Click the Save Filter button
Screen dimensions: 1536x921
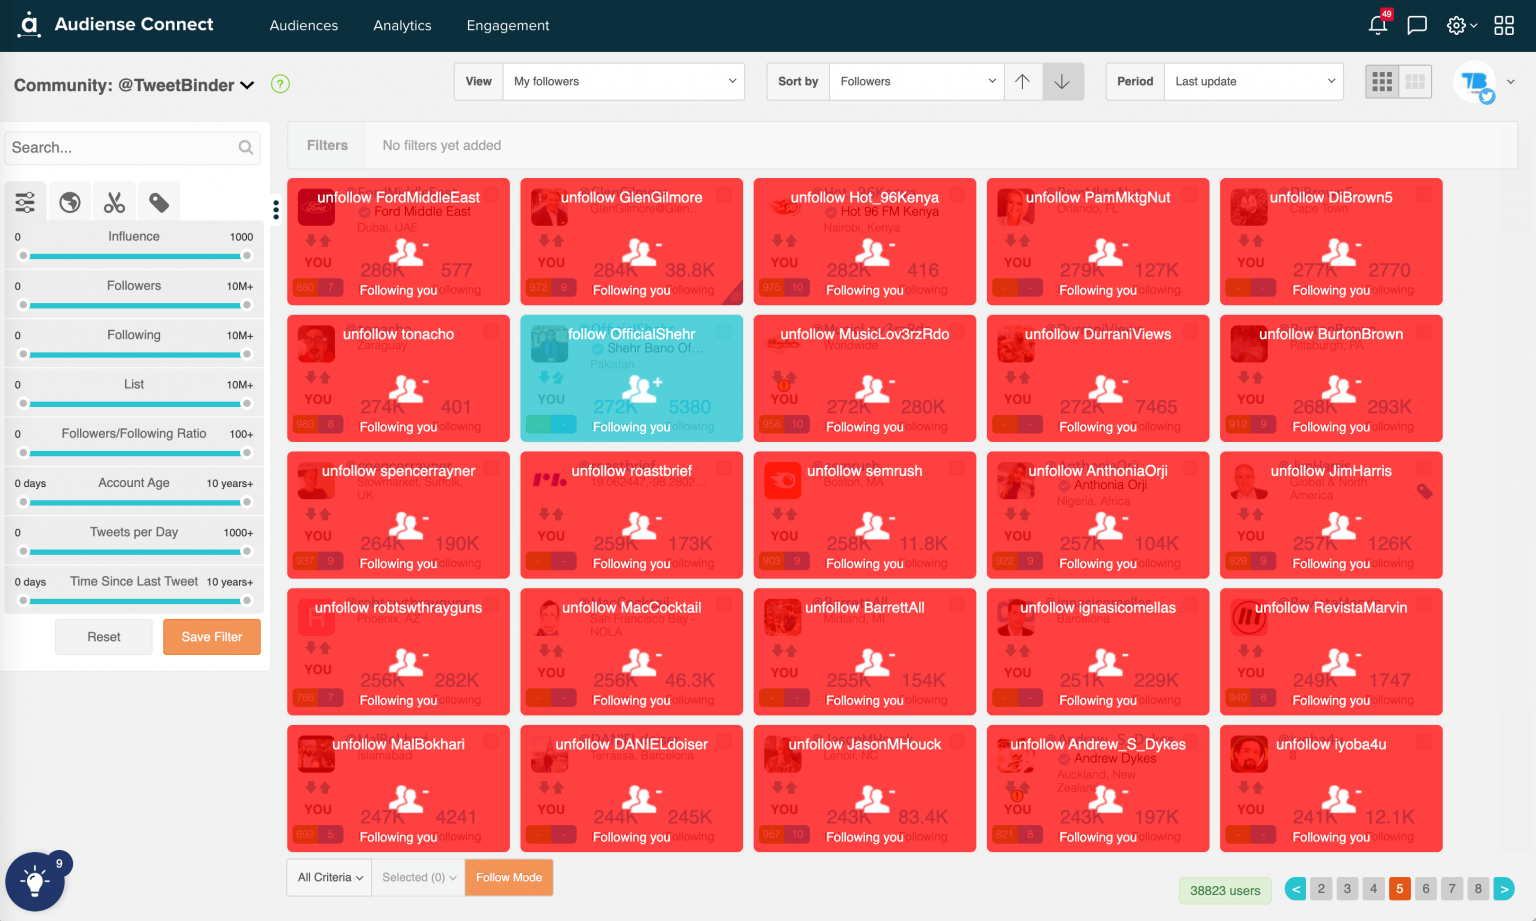coord(211,637)
